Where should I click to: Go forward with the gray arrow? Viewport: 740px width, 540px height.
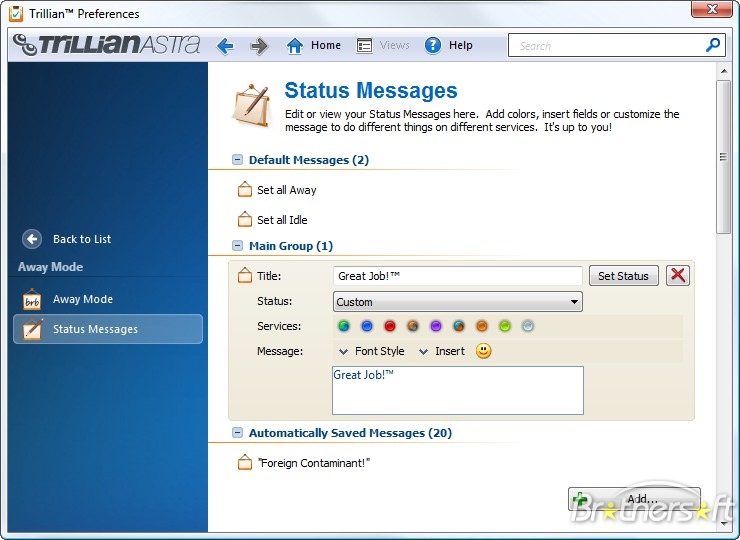[259, 46]
